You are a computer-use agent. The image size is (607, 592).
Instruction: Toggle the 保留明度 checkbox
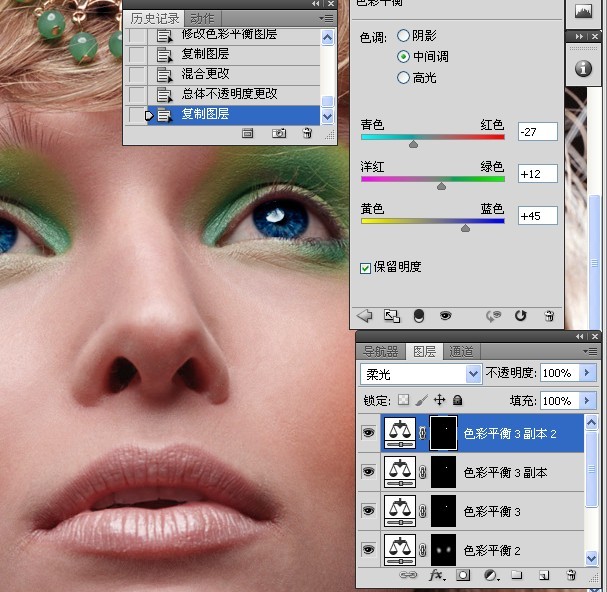pyautogui.click(x=365, y=268)
